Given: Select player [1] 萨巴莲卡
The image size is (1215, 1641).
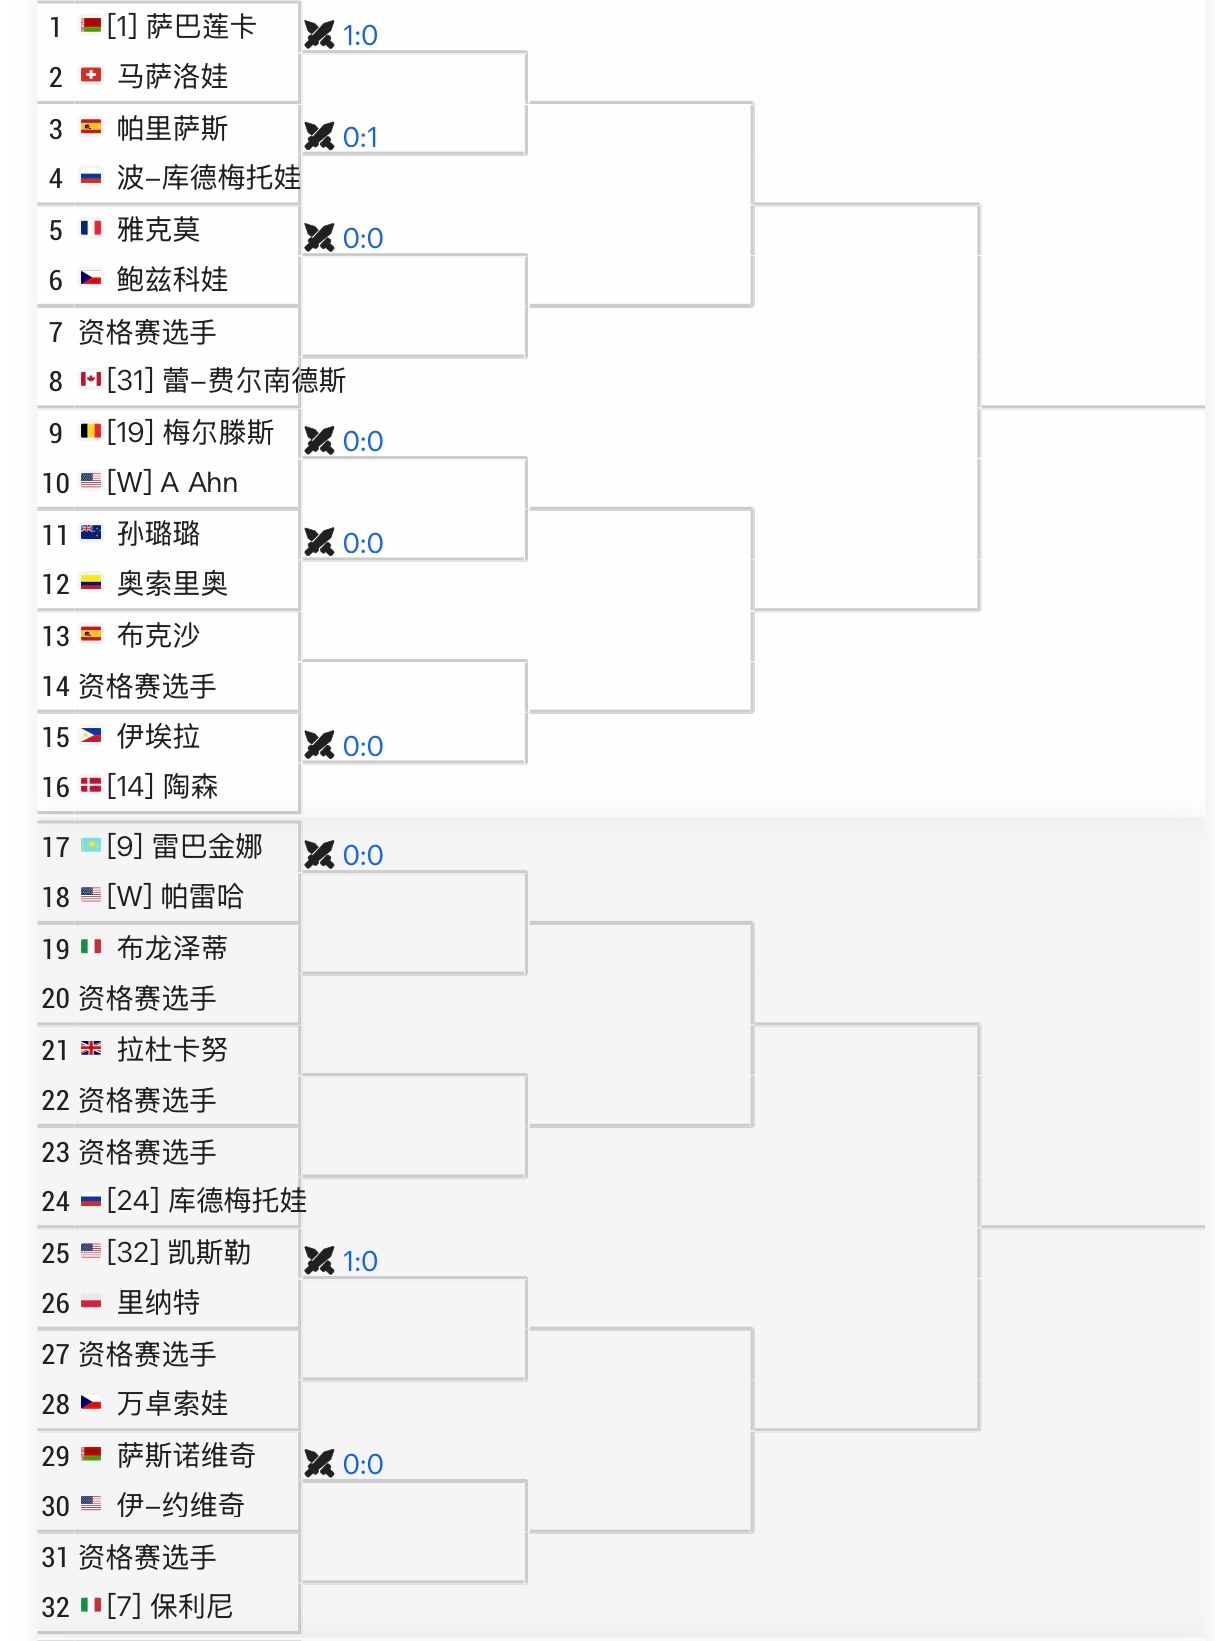Looking at the screenshot, I should 168,27.
